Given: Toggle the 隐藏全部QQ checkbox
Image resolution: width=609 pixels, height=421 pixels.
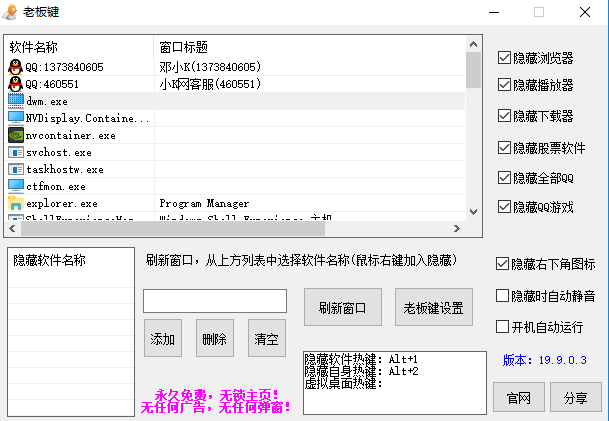Looking at the screenshot, I should tap(504, 177).
